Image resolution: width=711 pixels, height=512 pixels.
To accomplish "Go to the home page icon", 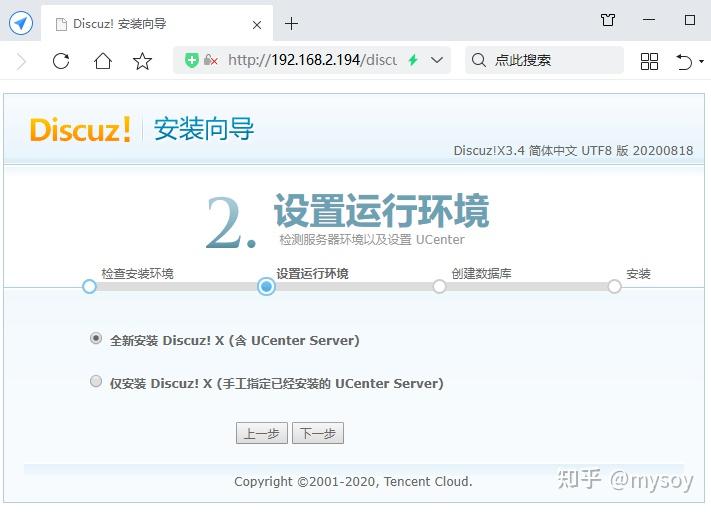I will tap(102, 61).
